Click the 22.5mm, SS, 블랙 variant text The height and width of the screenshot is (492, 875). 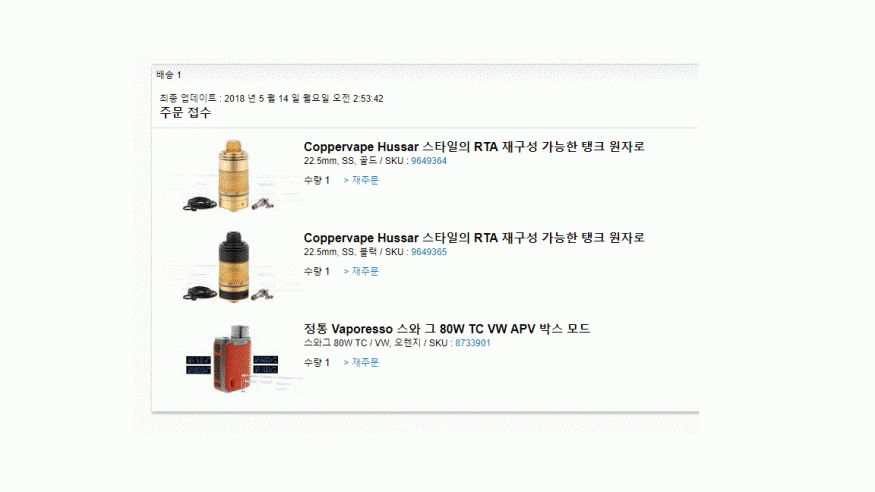[x=340, y=252]
